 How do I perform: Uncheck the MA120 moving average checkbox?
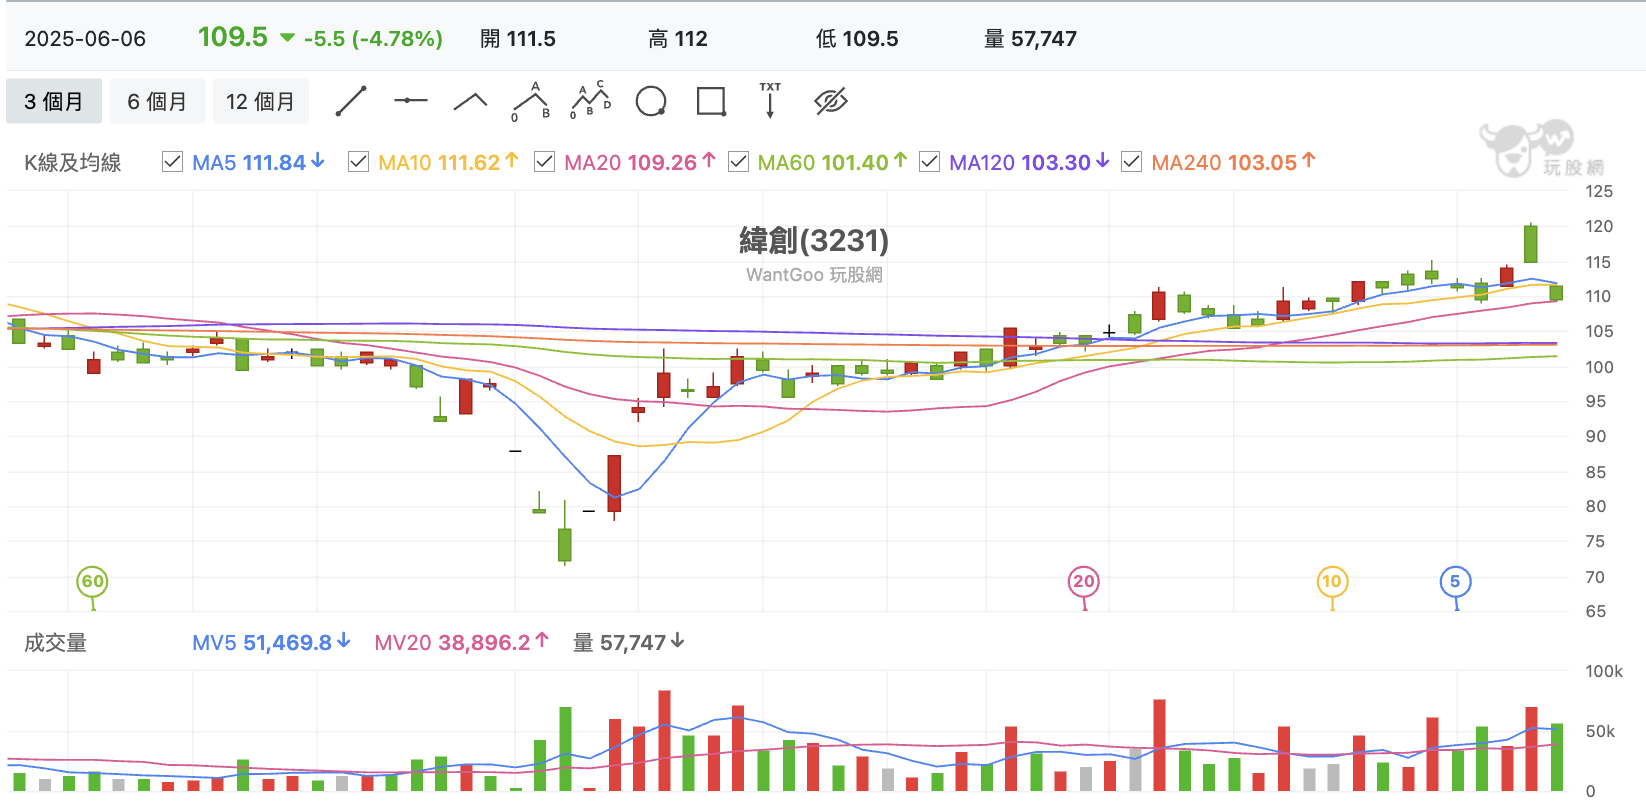[x=929, y=162]
